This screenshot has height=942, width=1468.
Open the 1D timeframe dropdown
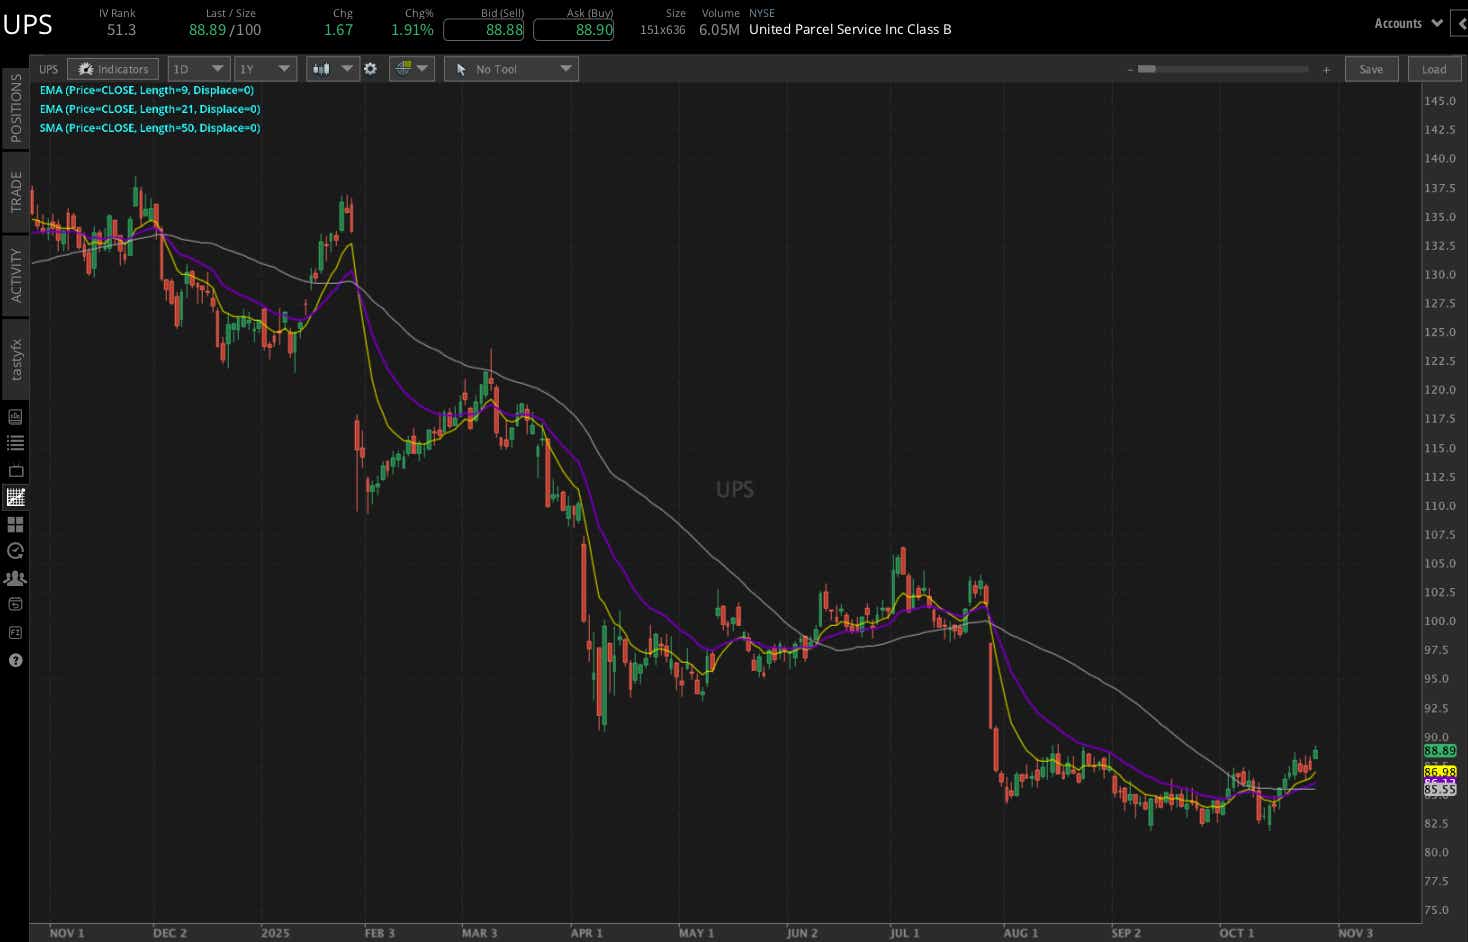tap(198, 68)
